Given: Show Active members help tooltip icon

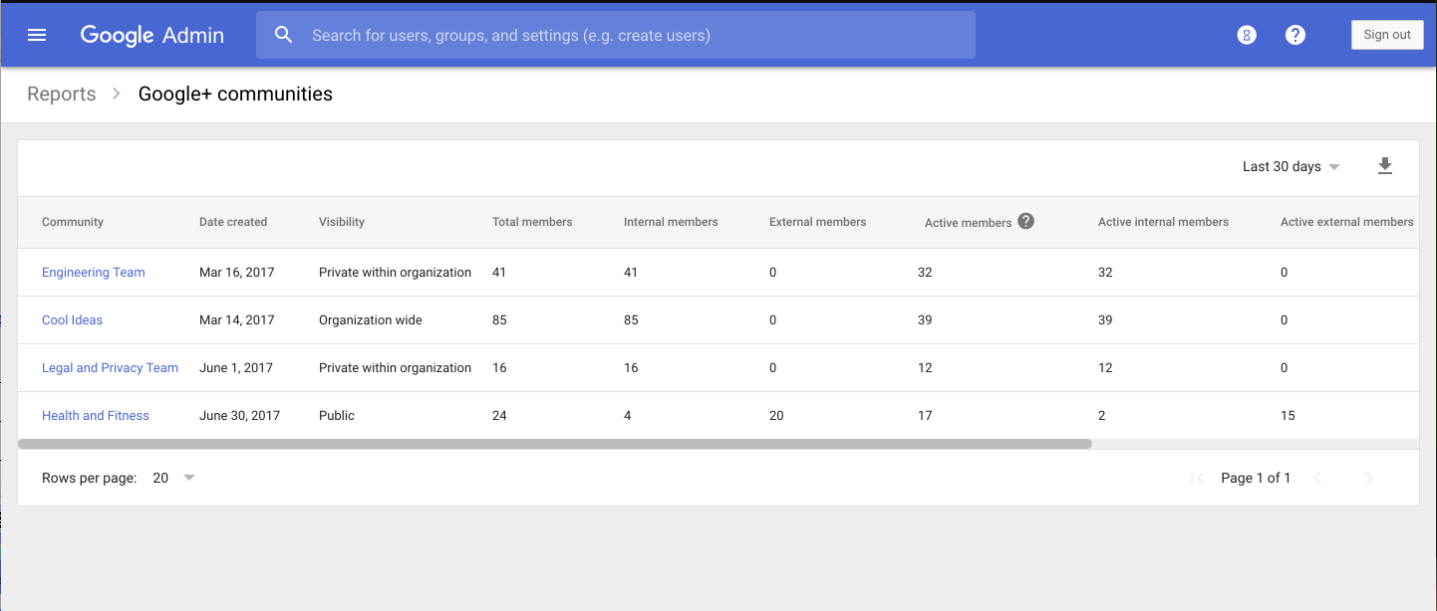Looking at the screenshot, I should click(x=1026, y=221).
